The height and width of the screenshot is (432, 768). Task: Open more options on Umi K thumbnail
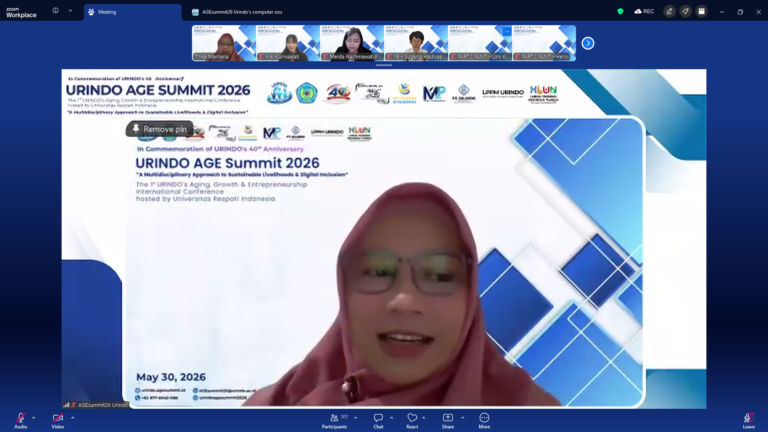pos(506,31)
